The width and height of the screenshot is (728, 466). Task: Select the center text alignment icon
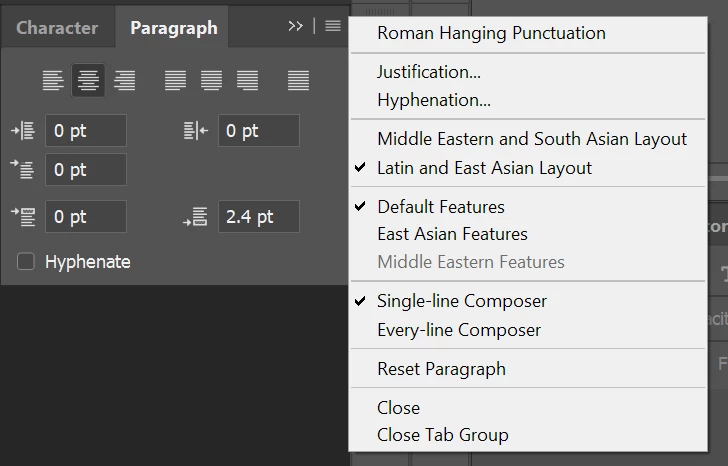pos(88,80)
